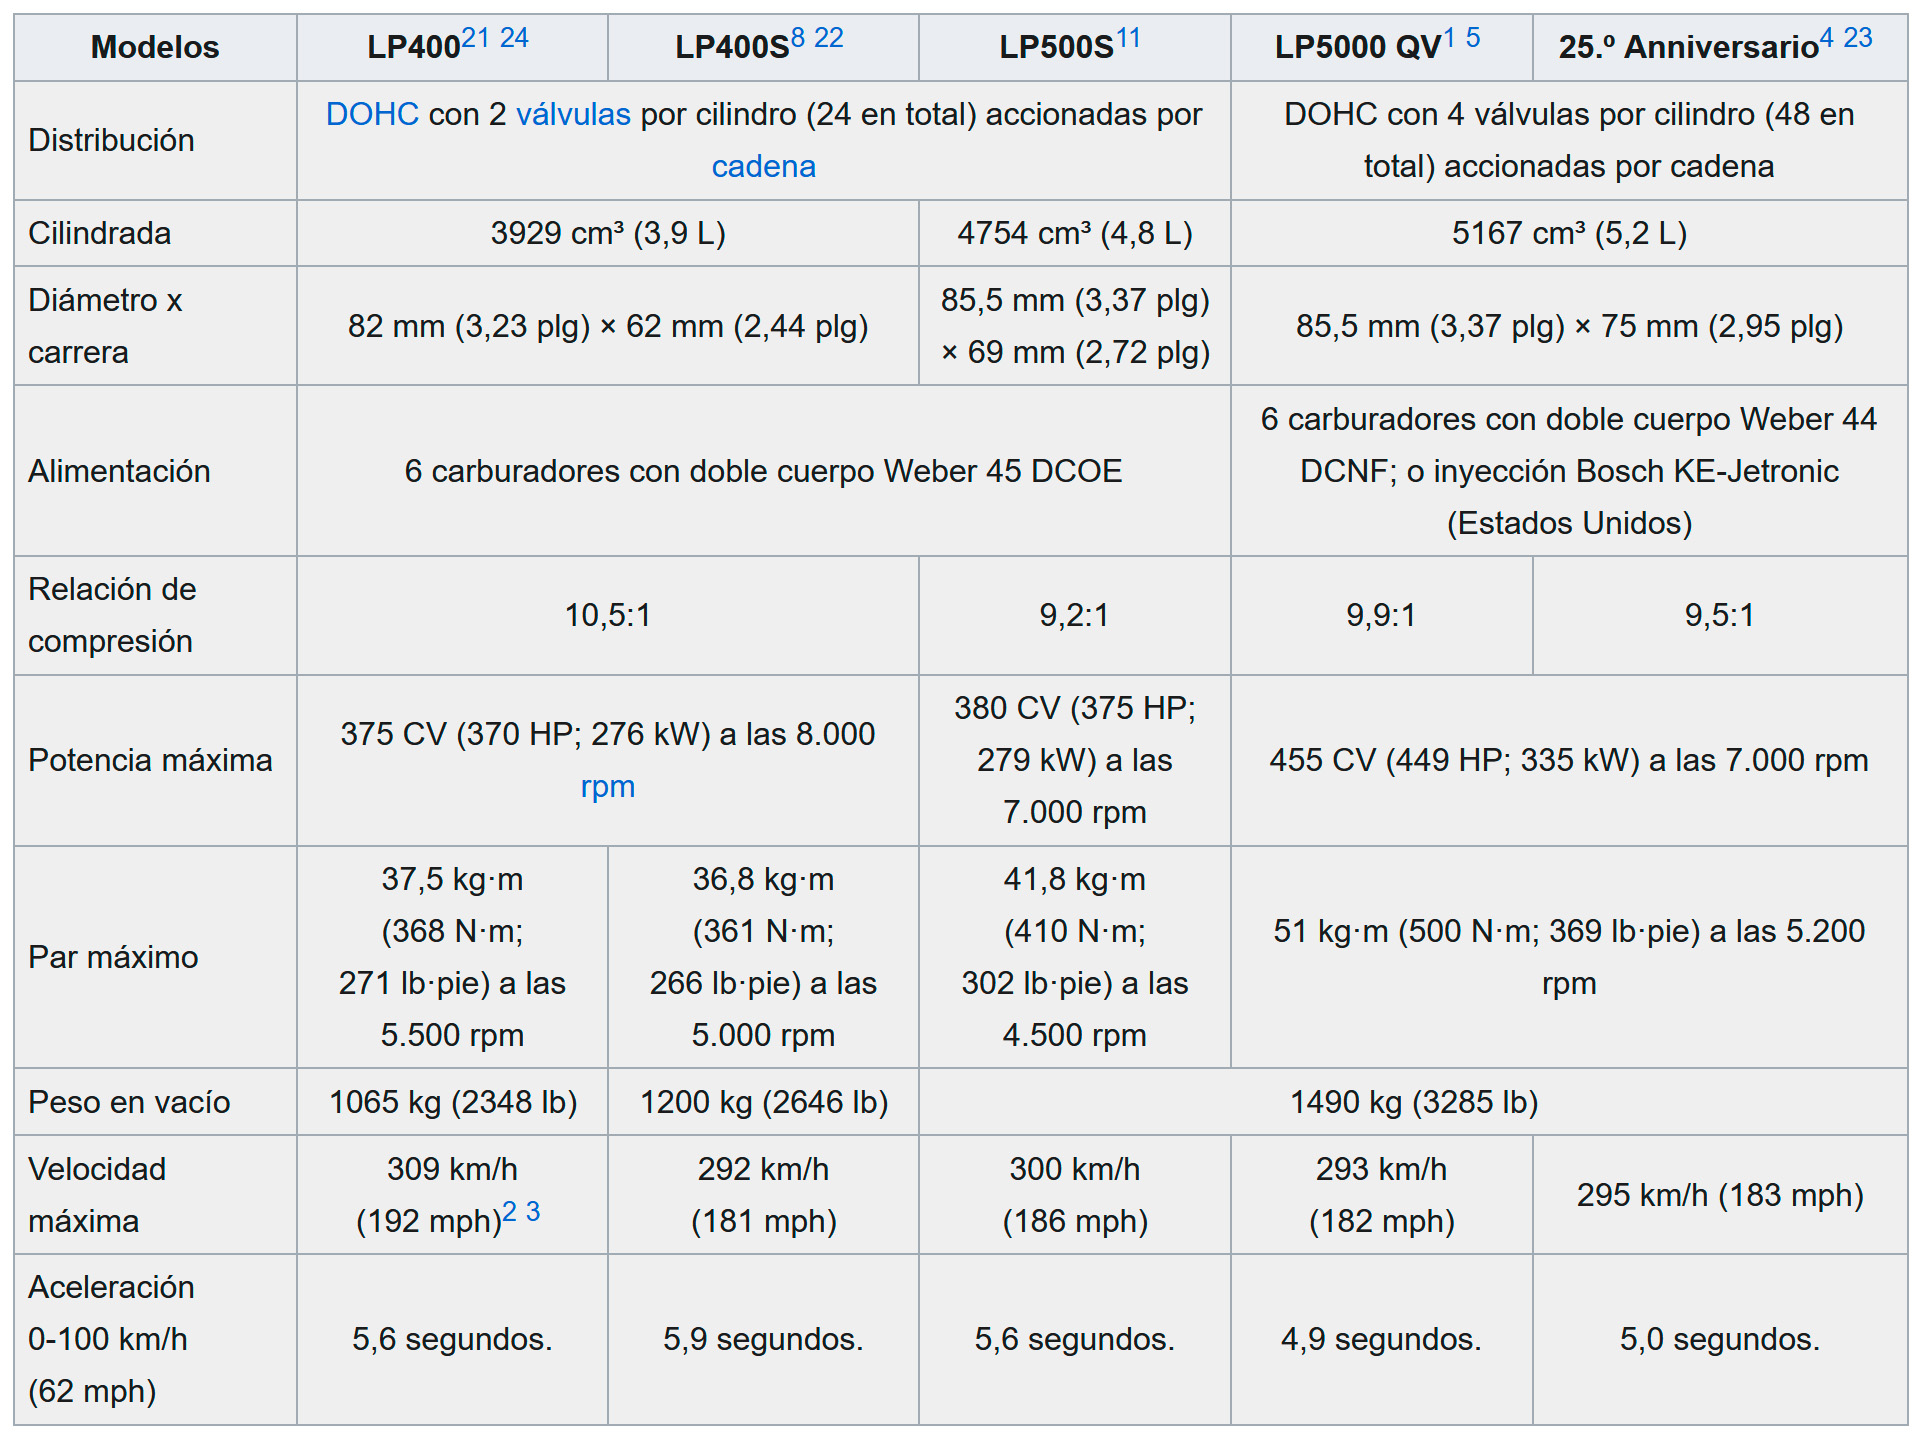Click the Modelos column header cell

click(155, 47)
